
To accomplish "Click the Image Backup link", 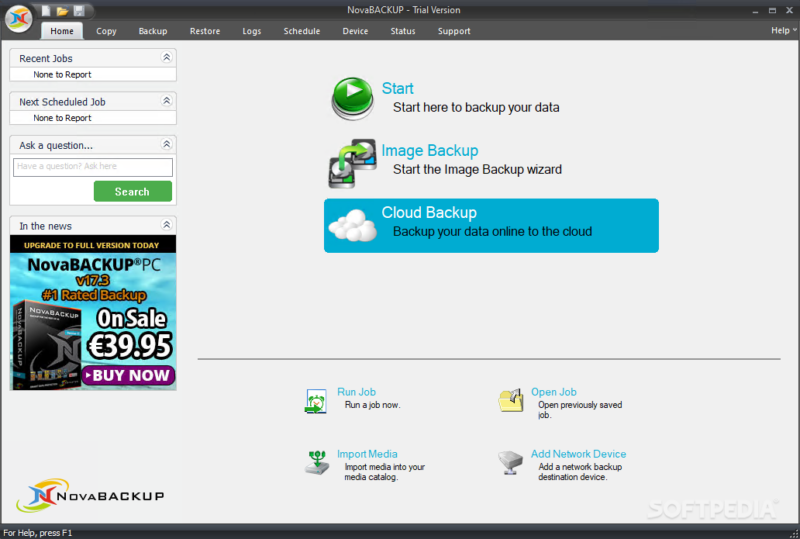I will click(x=430, y=151).
